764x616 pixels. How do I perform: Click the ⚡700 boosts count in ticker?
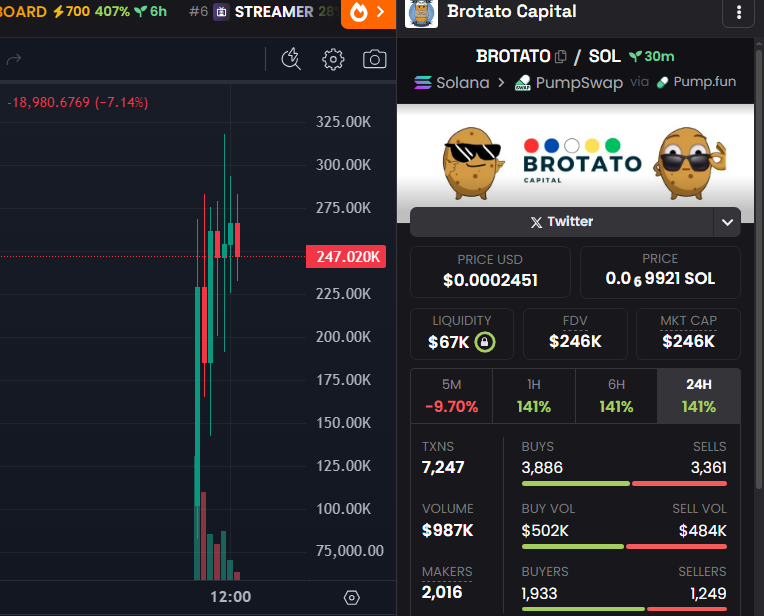point(72,11)
